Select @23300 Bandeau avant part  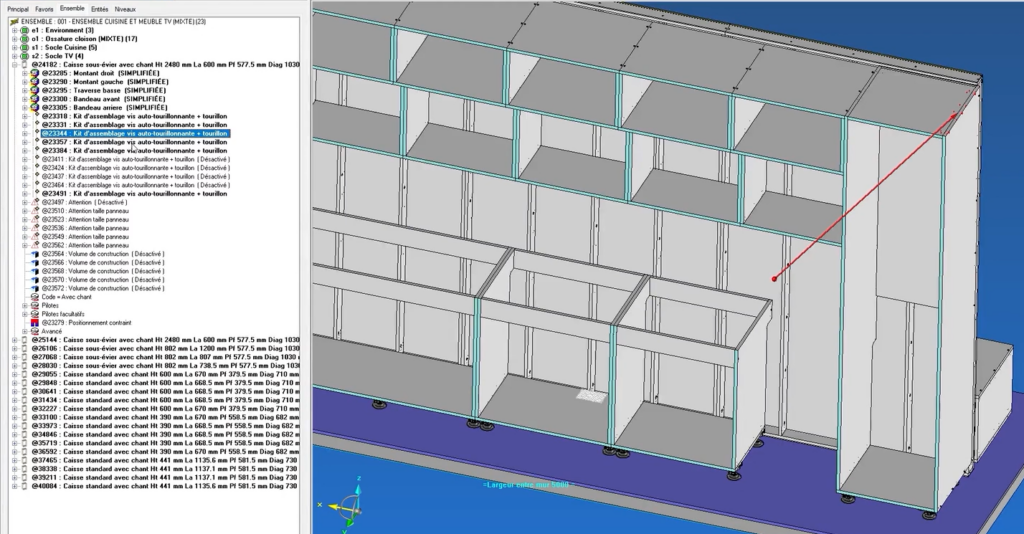pos(104,99)
